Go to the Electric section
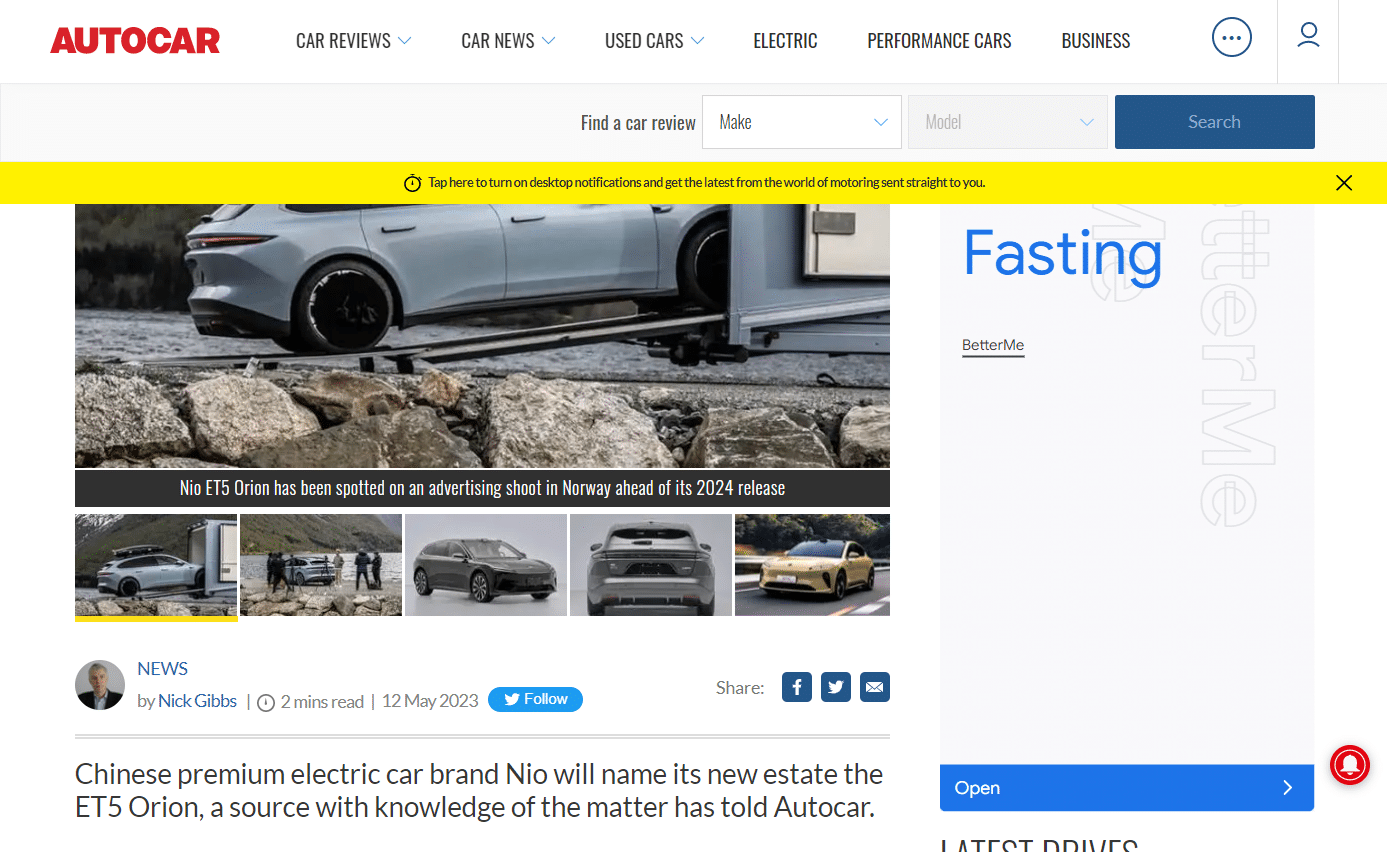The width and height of the screenshot is (1387, 852). (785, 41)
